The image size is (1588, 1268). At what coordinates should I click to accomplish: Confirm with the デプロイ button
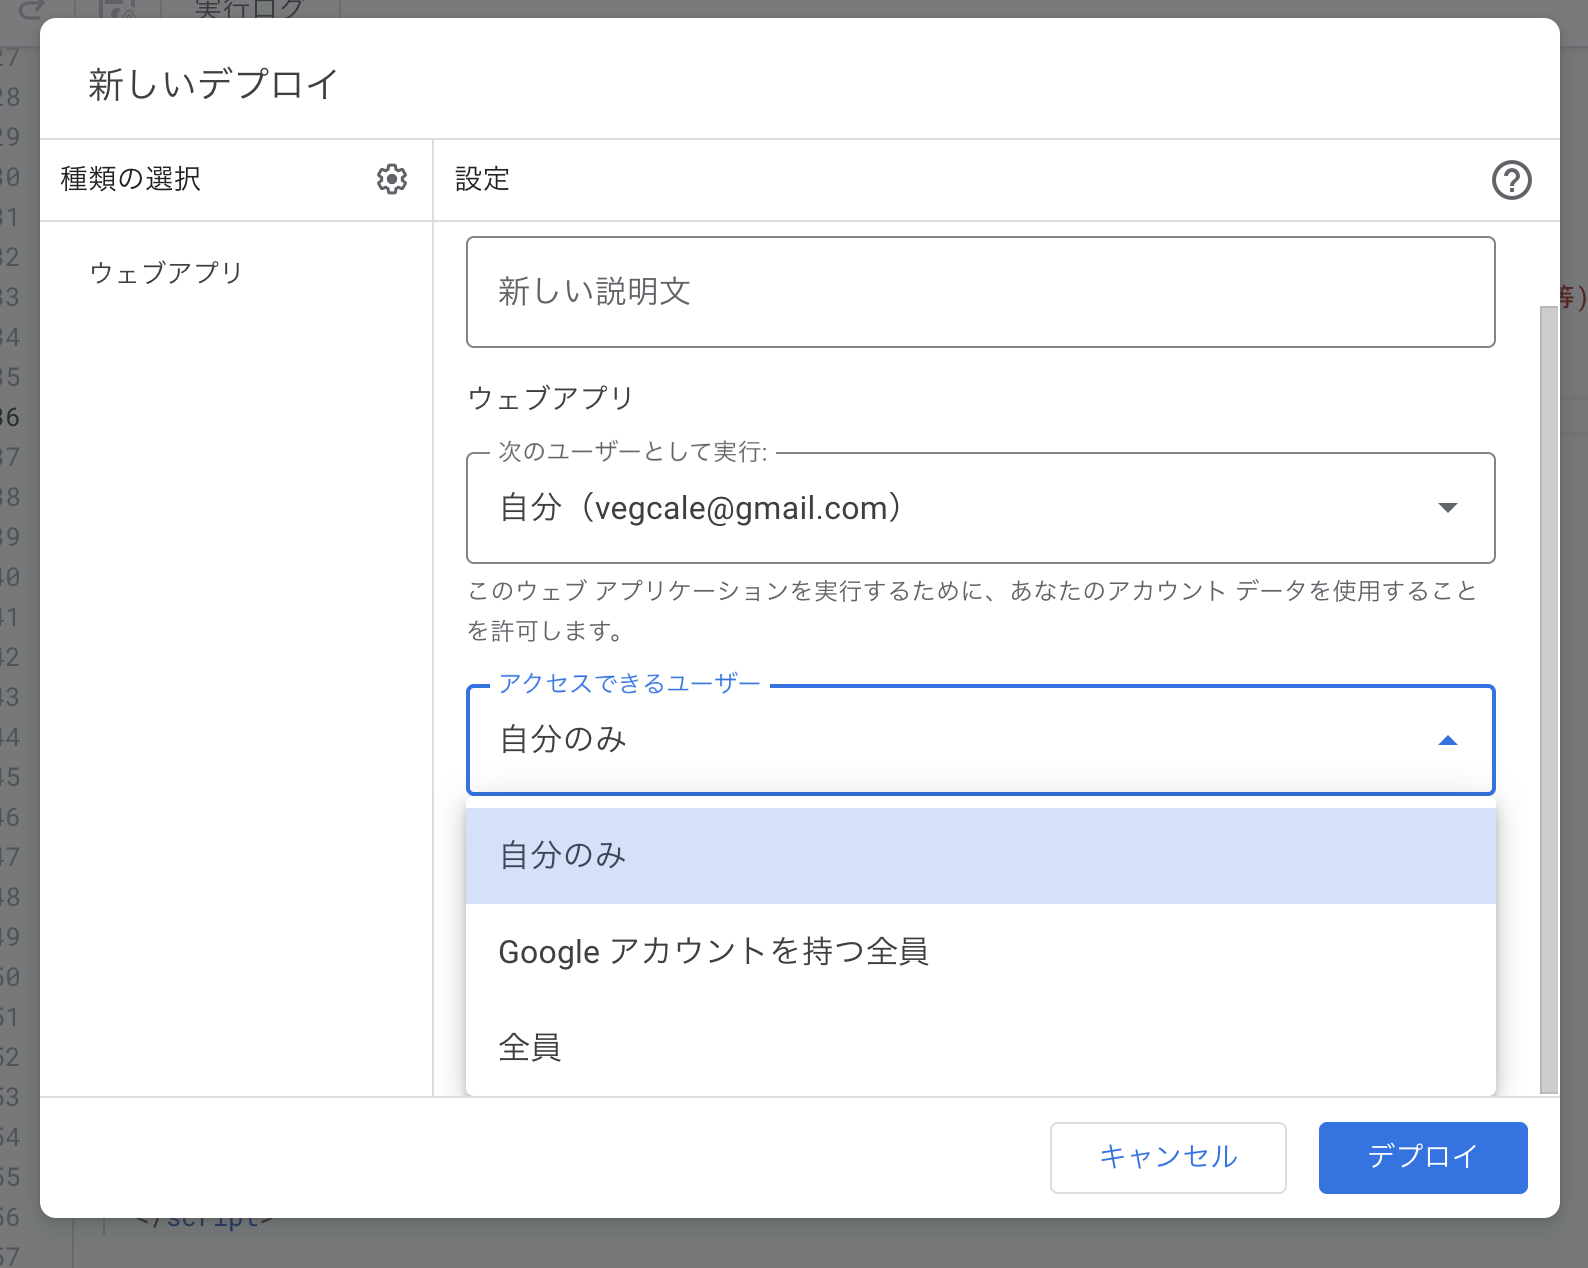pos(1423,1157)
